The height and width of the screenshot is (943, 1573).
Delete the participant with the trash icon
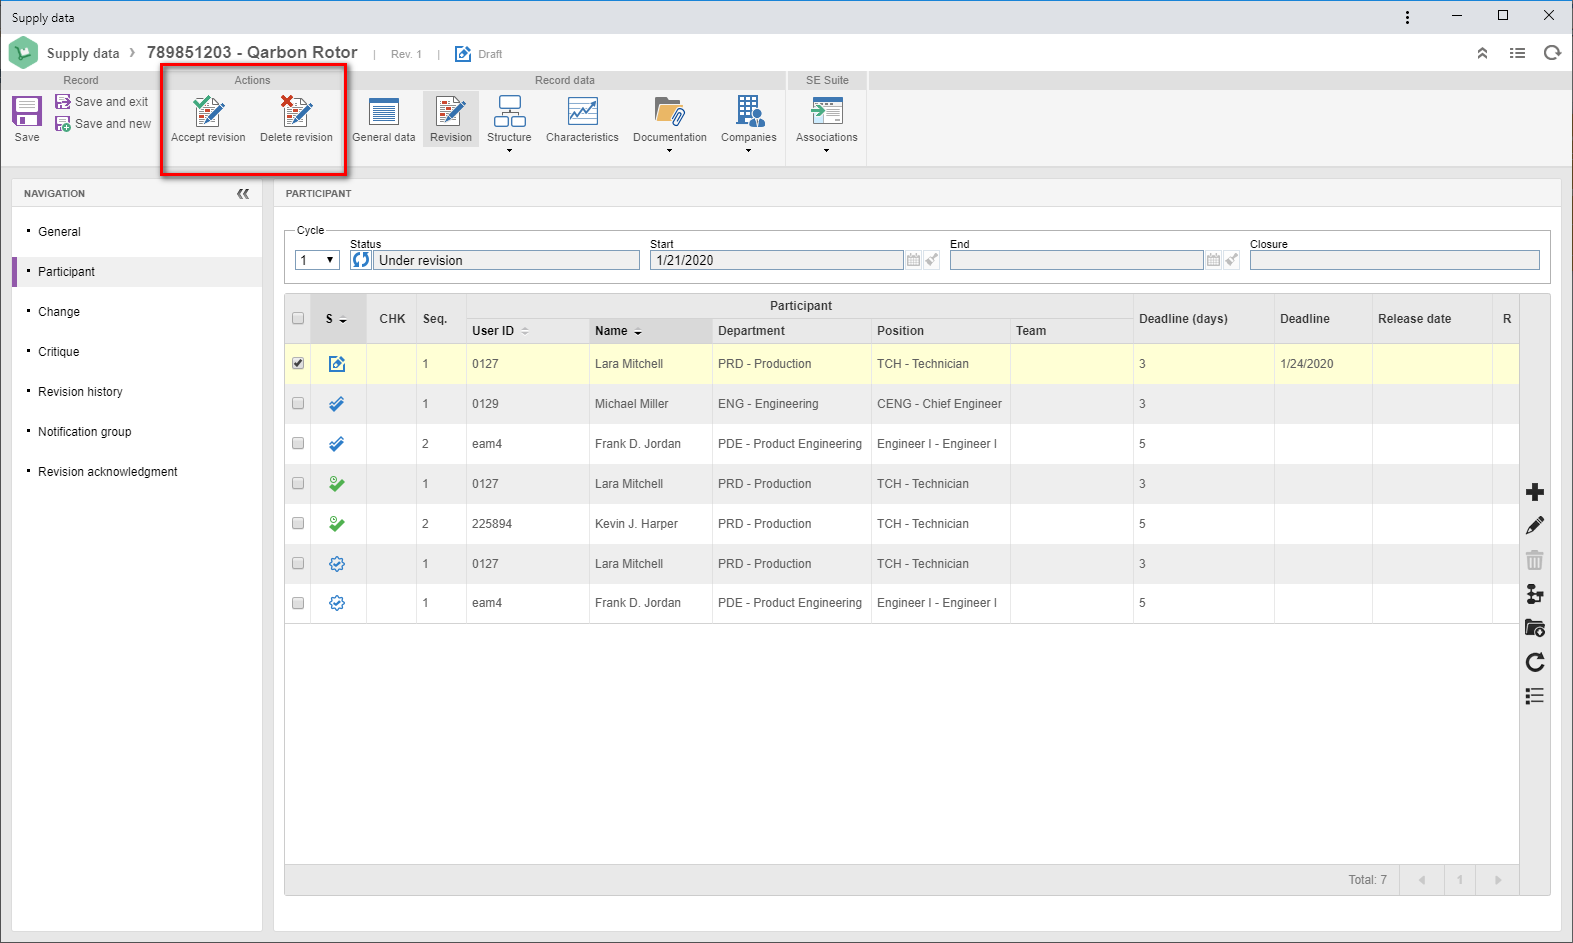point(1535,560)
